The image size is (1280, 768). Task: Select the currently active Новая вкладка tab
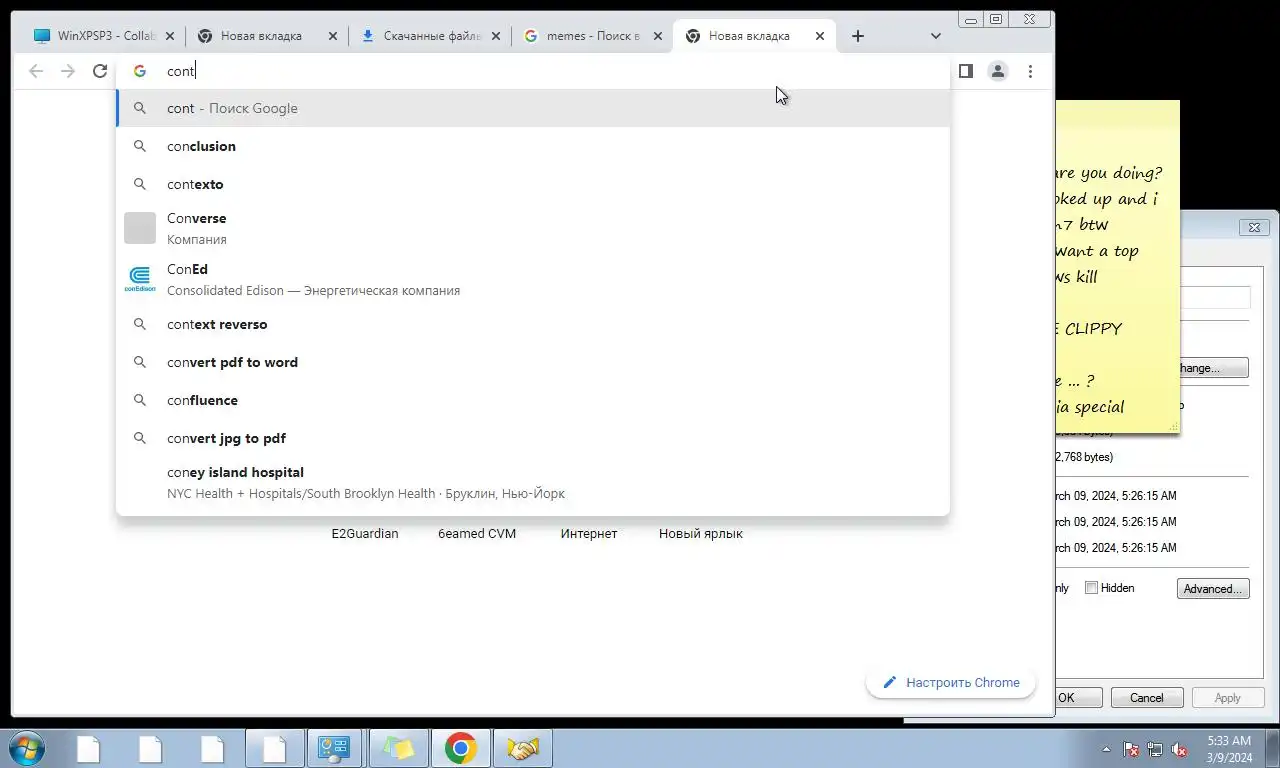point(755,36)
